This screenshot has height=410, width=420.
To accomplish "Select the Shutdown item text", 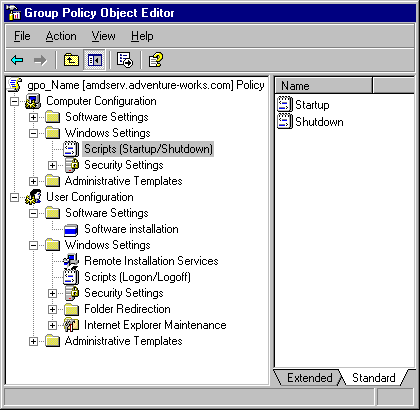I will click(319, 122).
